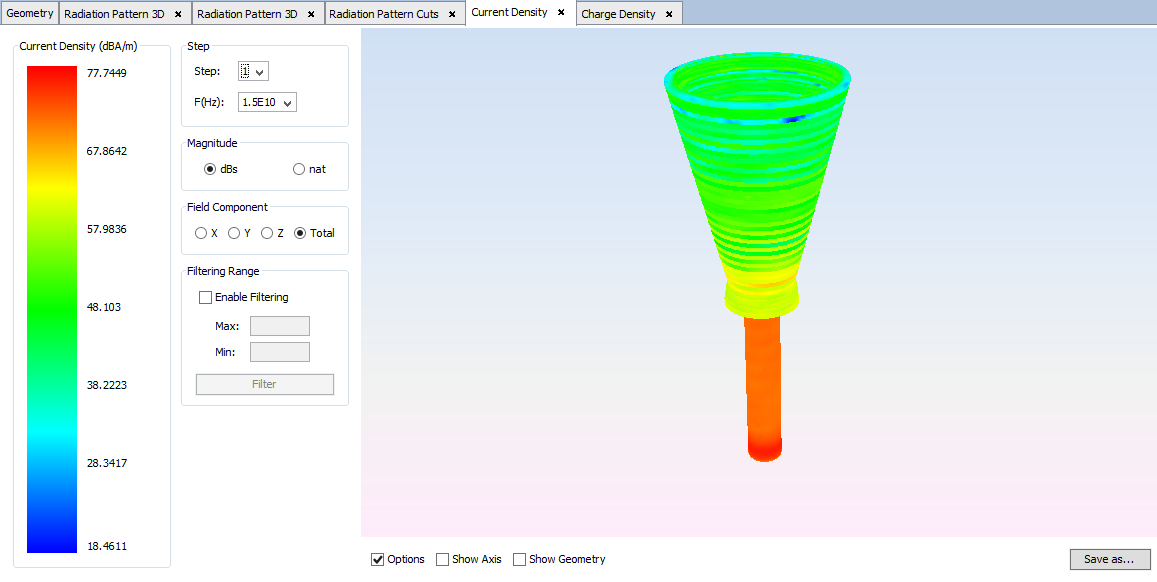The height and width of the screenshot is (582, 1157).
Task: Enable the Show Geometry checkbox
Action: pos(519,560)
